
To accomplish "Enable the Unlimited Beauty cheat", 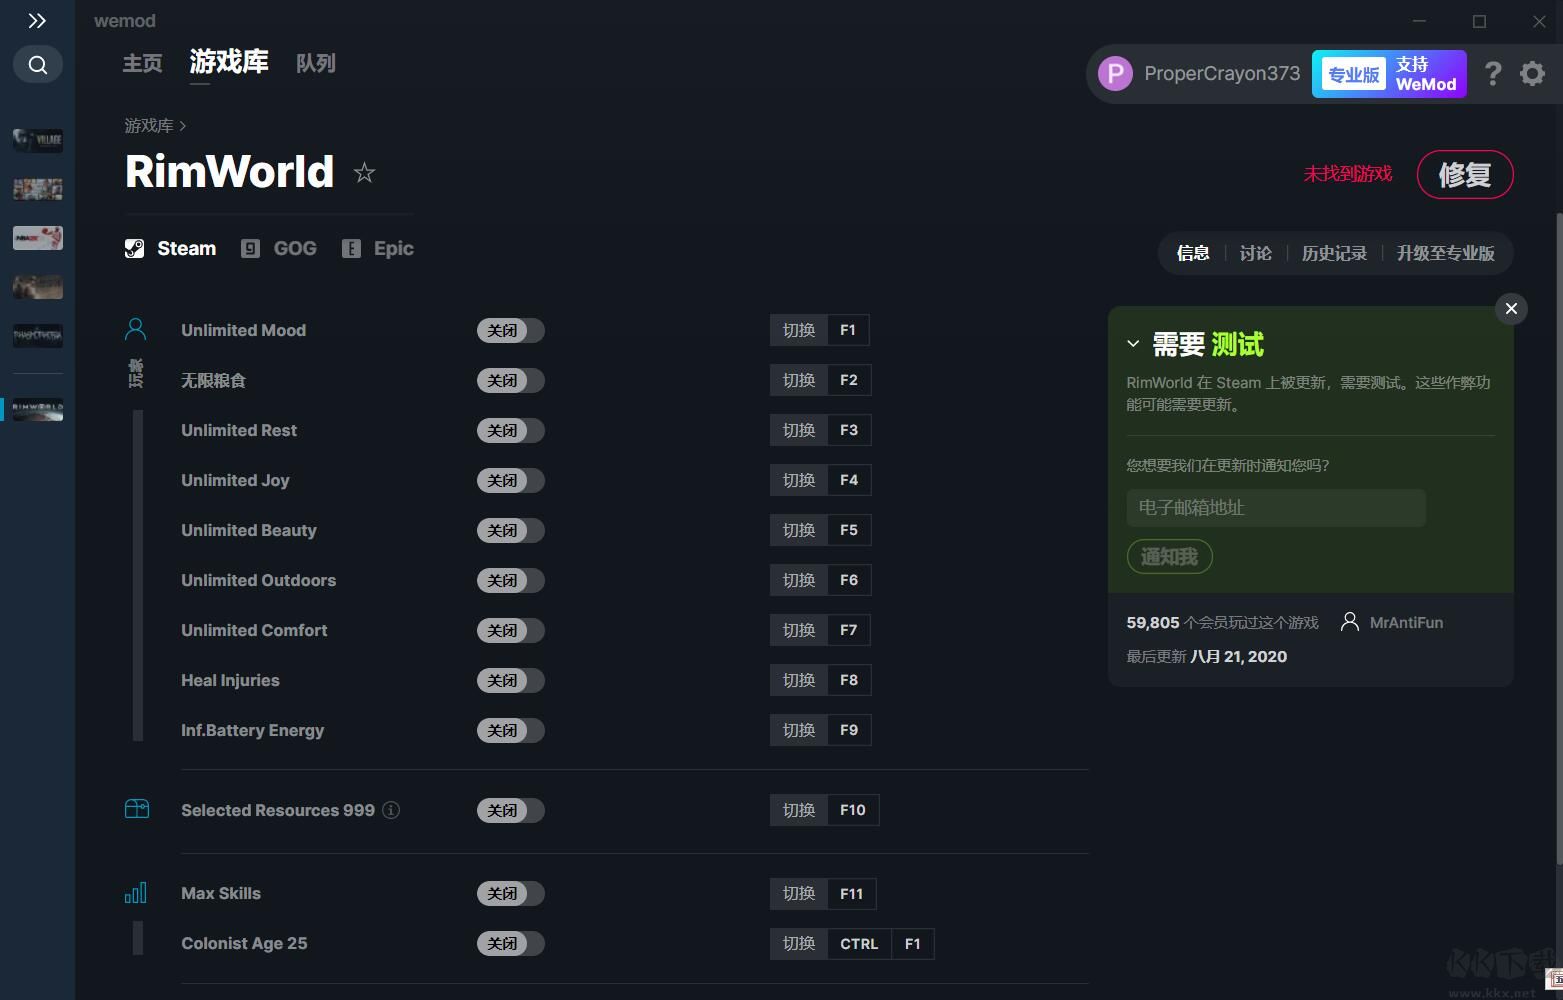I will pyautogui.click(x=510, y=531).
